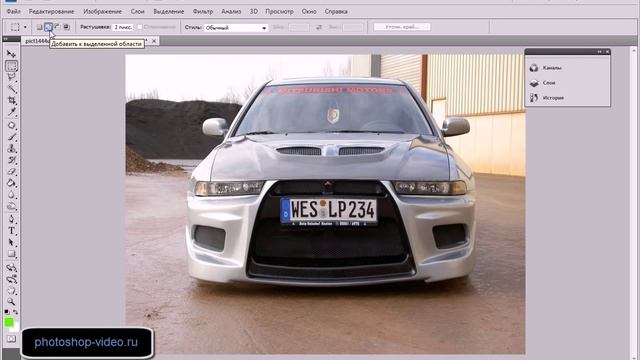This screenshot has width=640, height=360.
Task: Enable Add to selection mode
Action: click(48, 27)
